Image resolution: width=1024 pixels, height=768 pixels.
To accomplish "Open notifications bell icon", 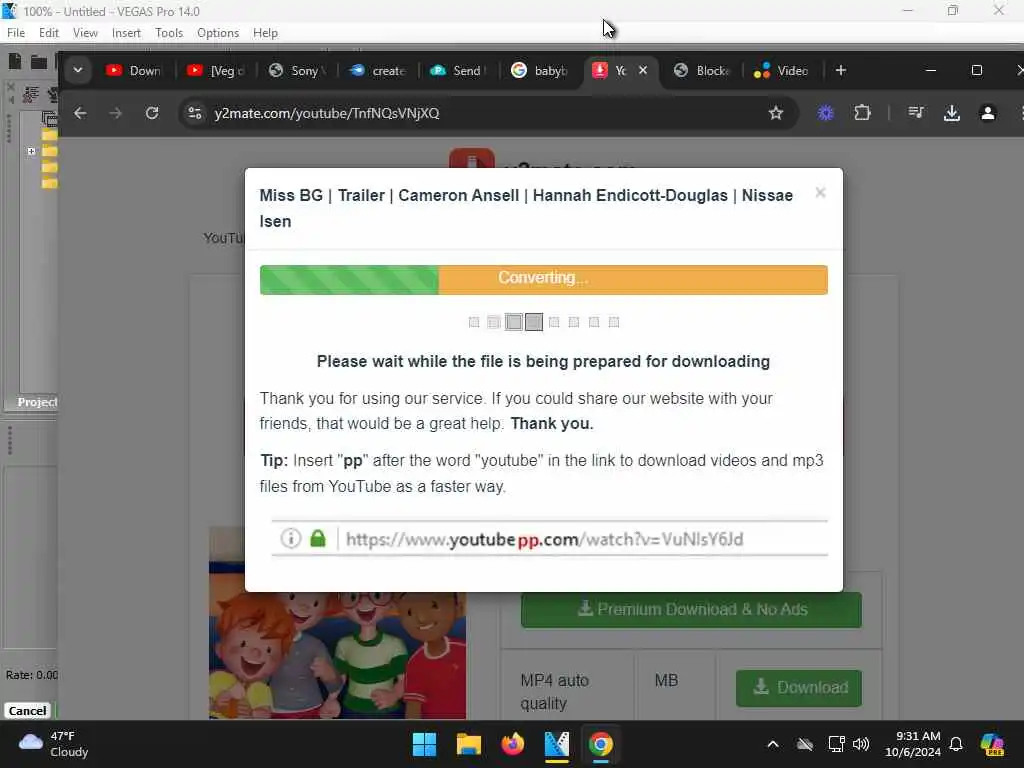I will (956, 744).
